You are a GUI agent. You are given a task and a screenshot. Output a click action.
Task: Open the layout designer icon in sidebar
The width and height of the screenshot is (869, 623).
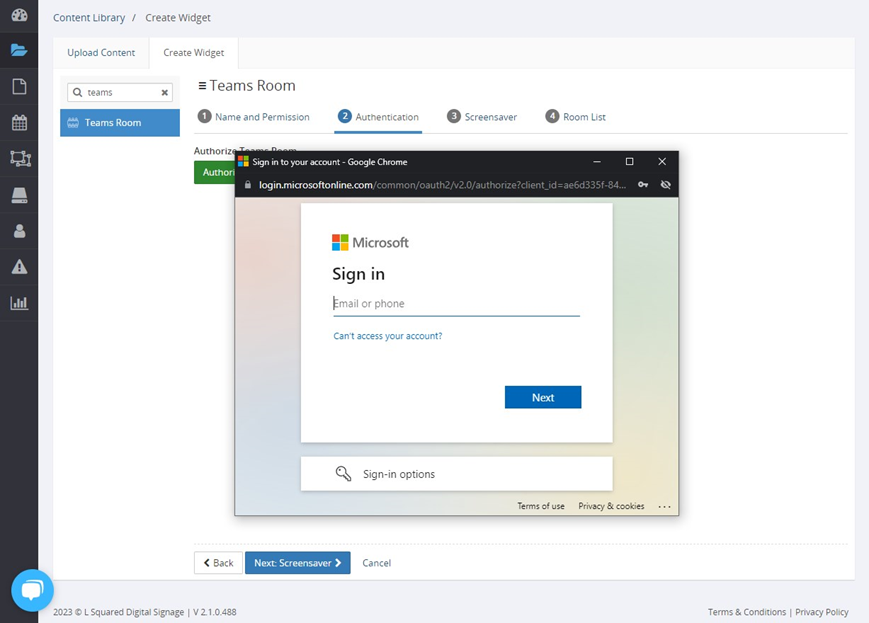pyautogui.click(x=21, y=159)
